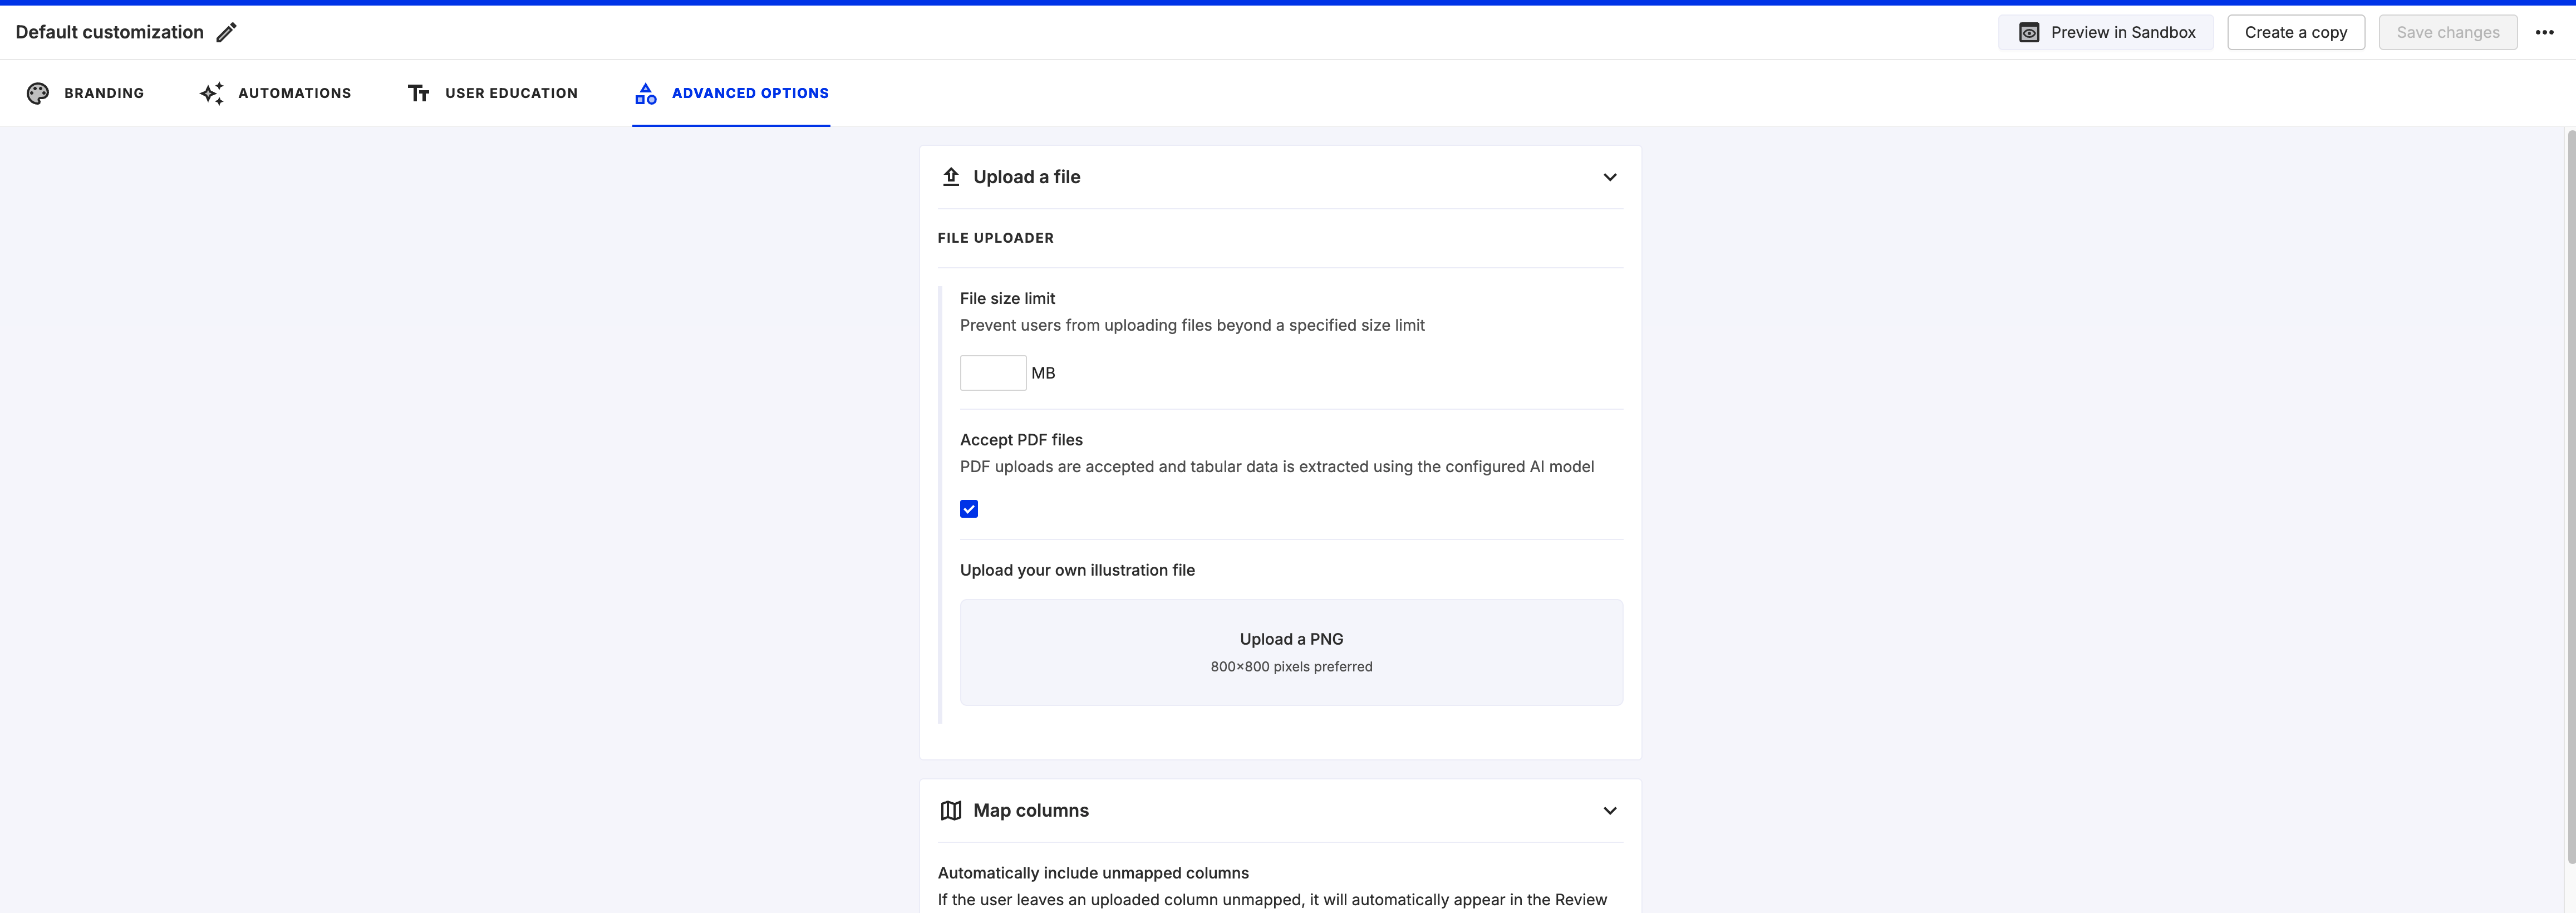Uncheck the Accept PDF files checkbox
Screen dimensions: 2576x913
point(969,509)
